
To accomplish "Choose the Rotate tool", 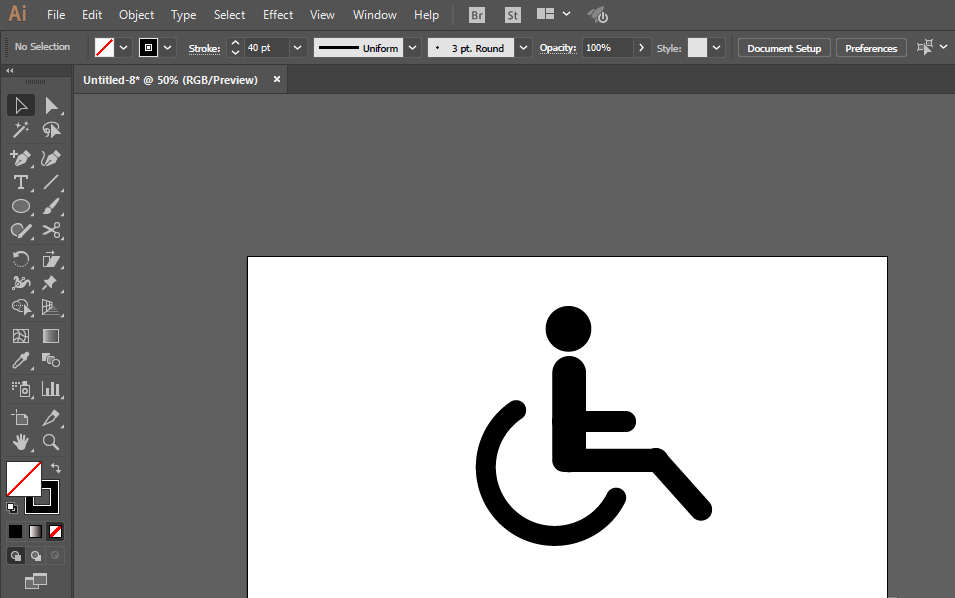I will pos(21,259).
